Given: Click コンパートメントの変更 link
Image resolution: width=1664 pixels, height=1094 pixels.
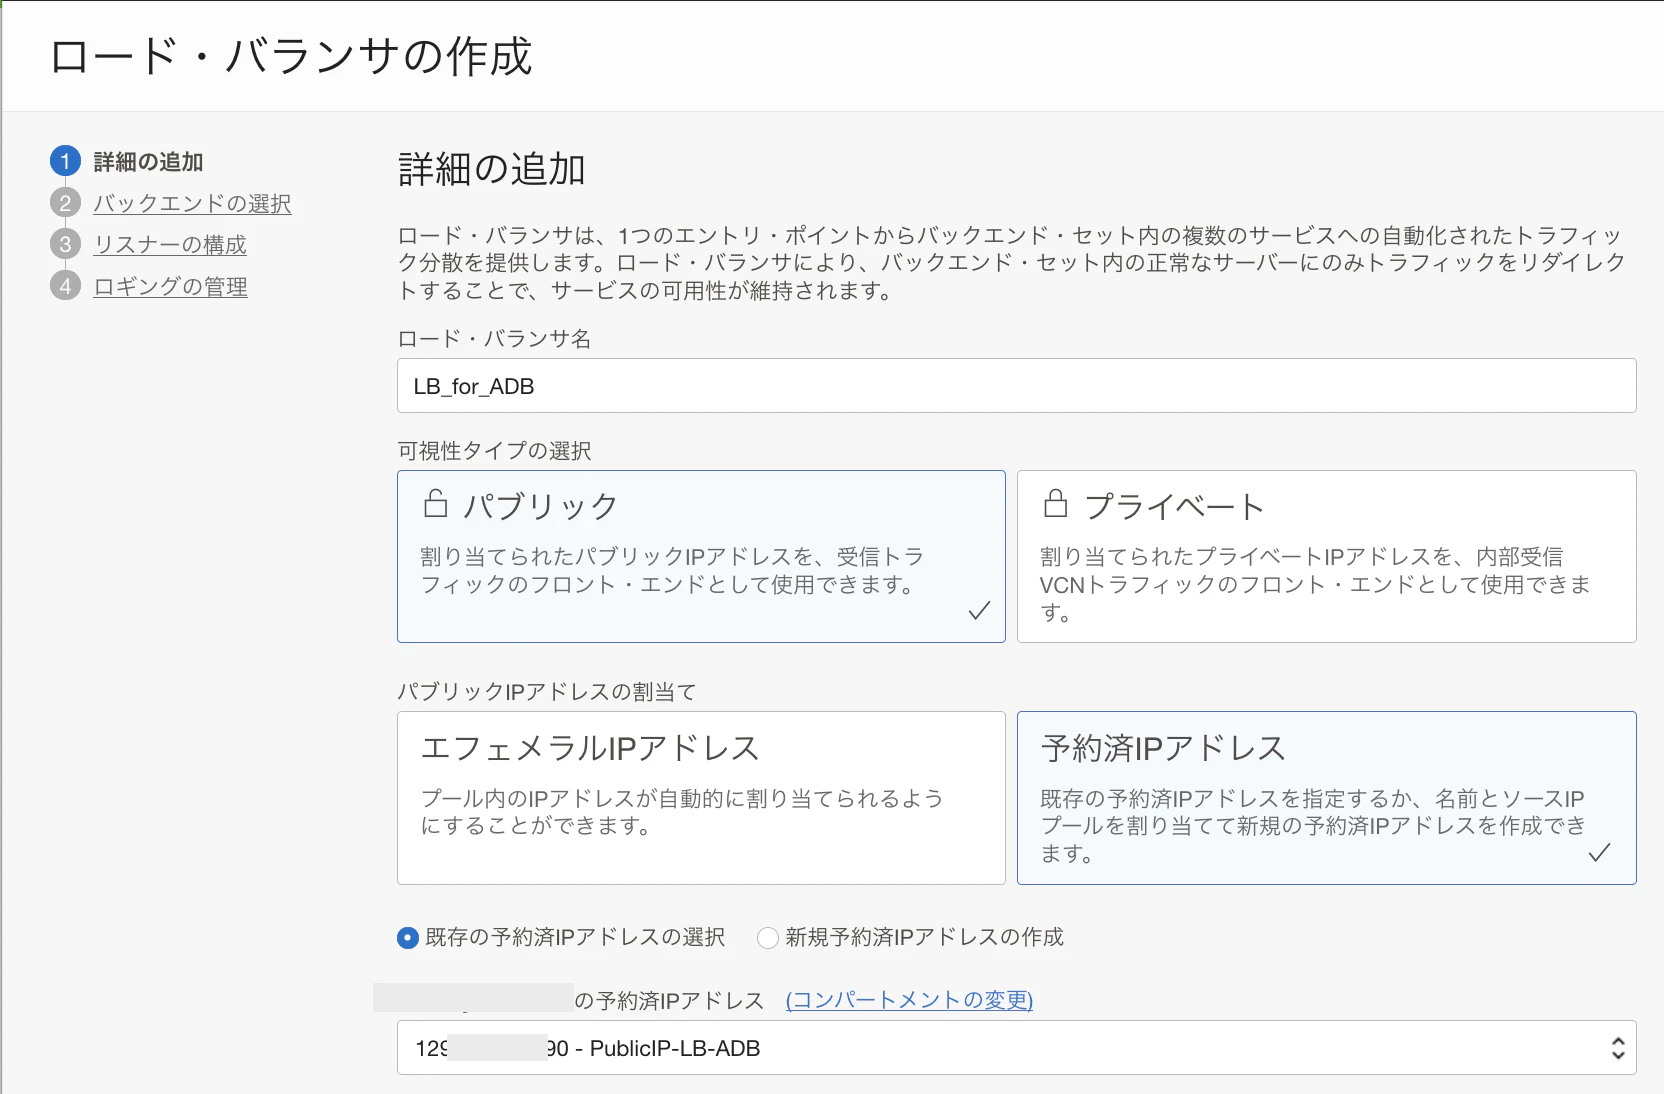Looking at the screenshot, I should point(909,1000).
